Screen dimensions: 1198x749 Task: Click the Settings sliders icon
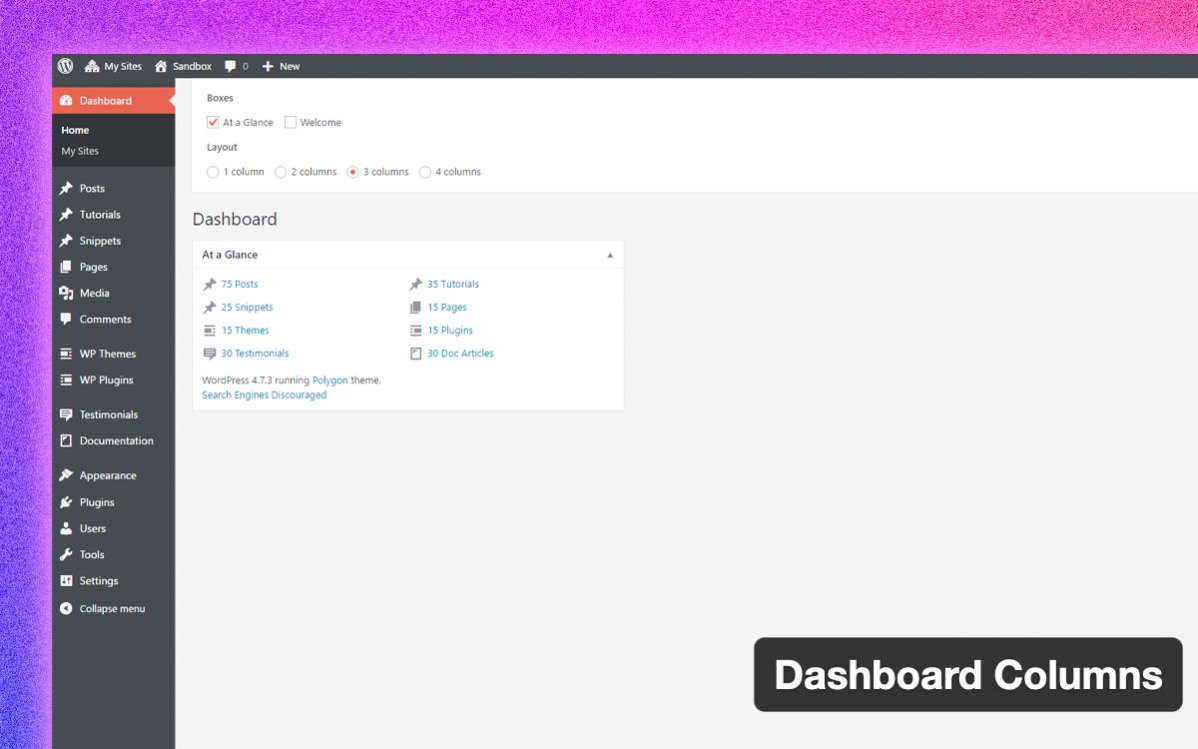pos(66,581)
